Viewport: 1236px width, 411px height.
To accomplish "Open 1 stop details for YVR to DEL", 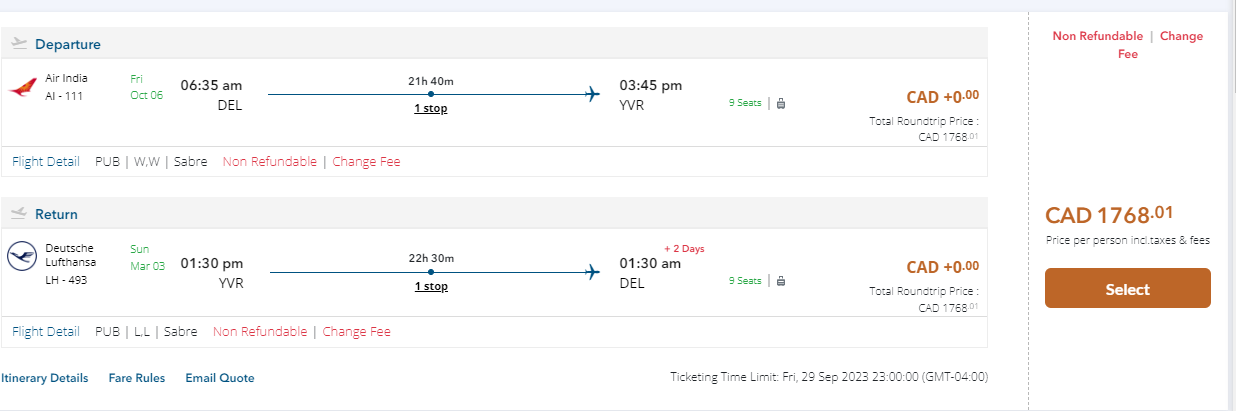I will click(x=431, y=286).
